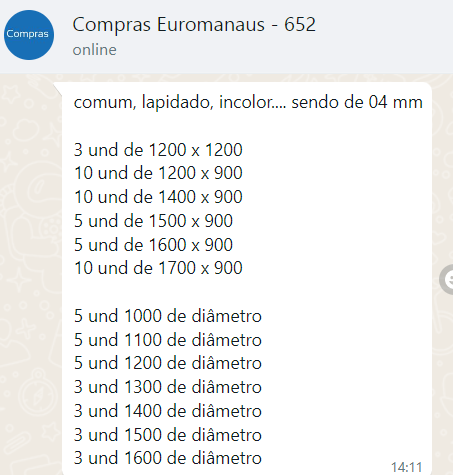Click the line 3 und de 1200 x 1200
This screenshot has height=475, width=453.
[158, 150]
